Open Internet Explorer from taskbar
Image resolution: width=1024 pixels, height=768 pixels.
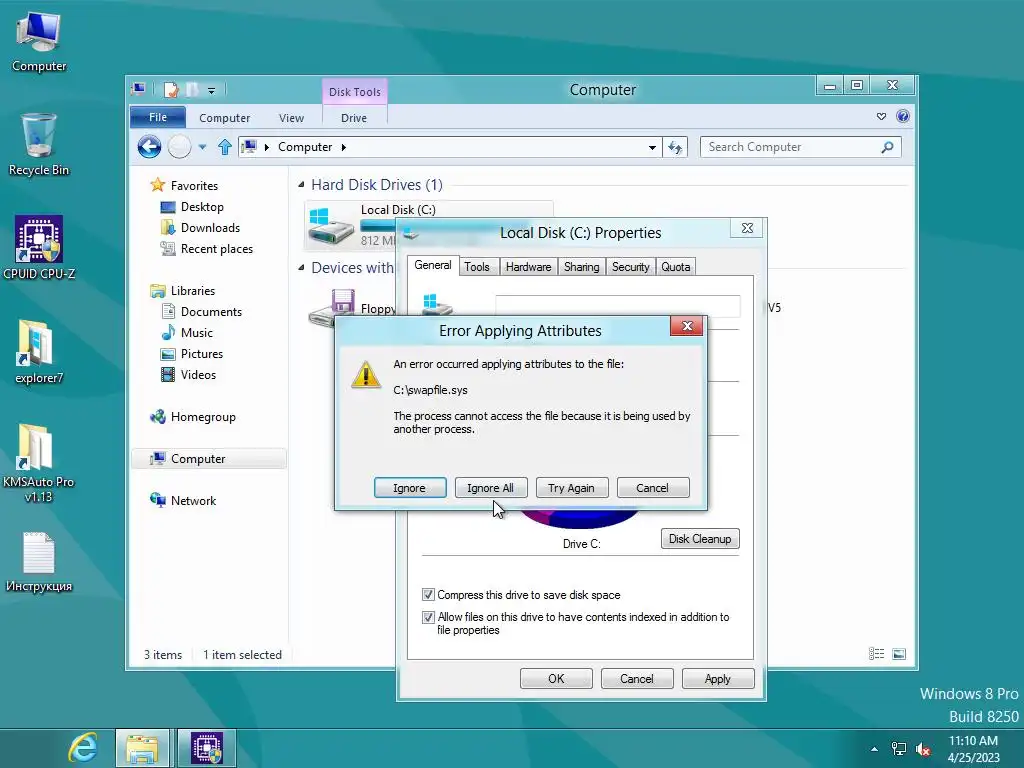click(84, 748)
